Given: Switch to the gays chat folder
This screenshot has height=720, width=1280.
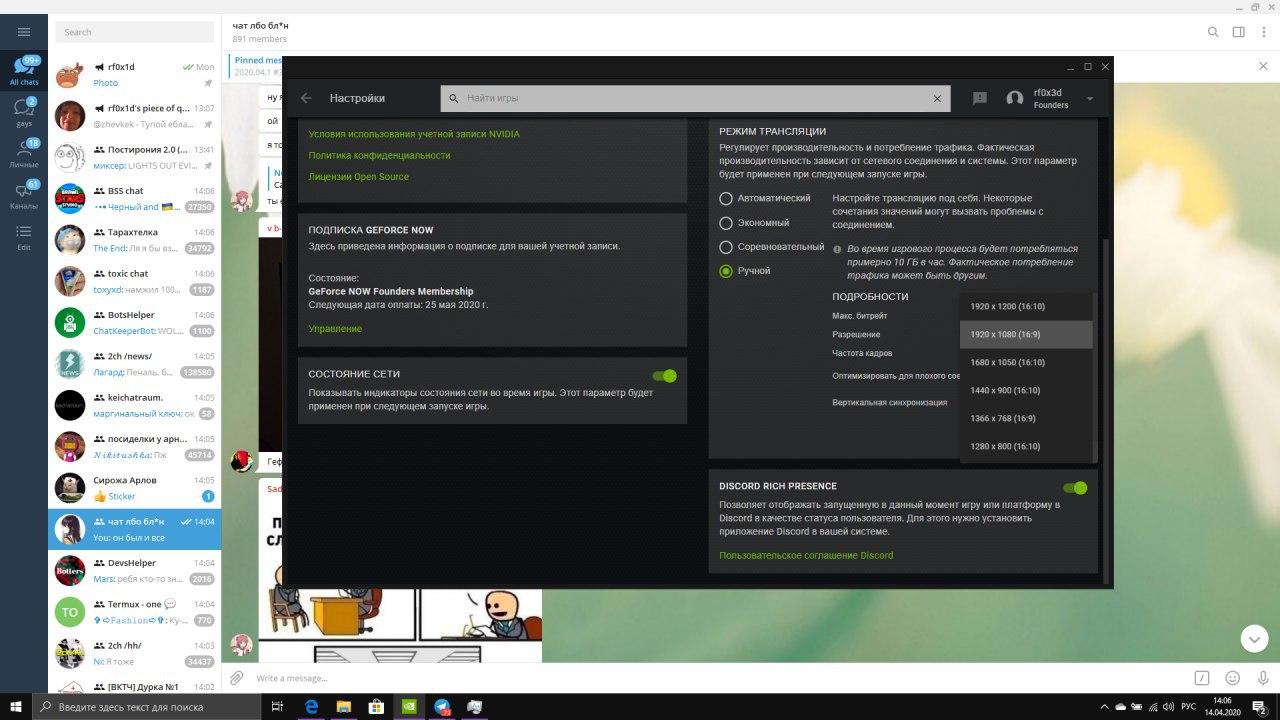Looking at the screenshot, I should point(24,111).
